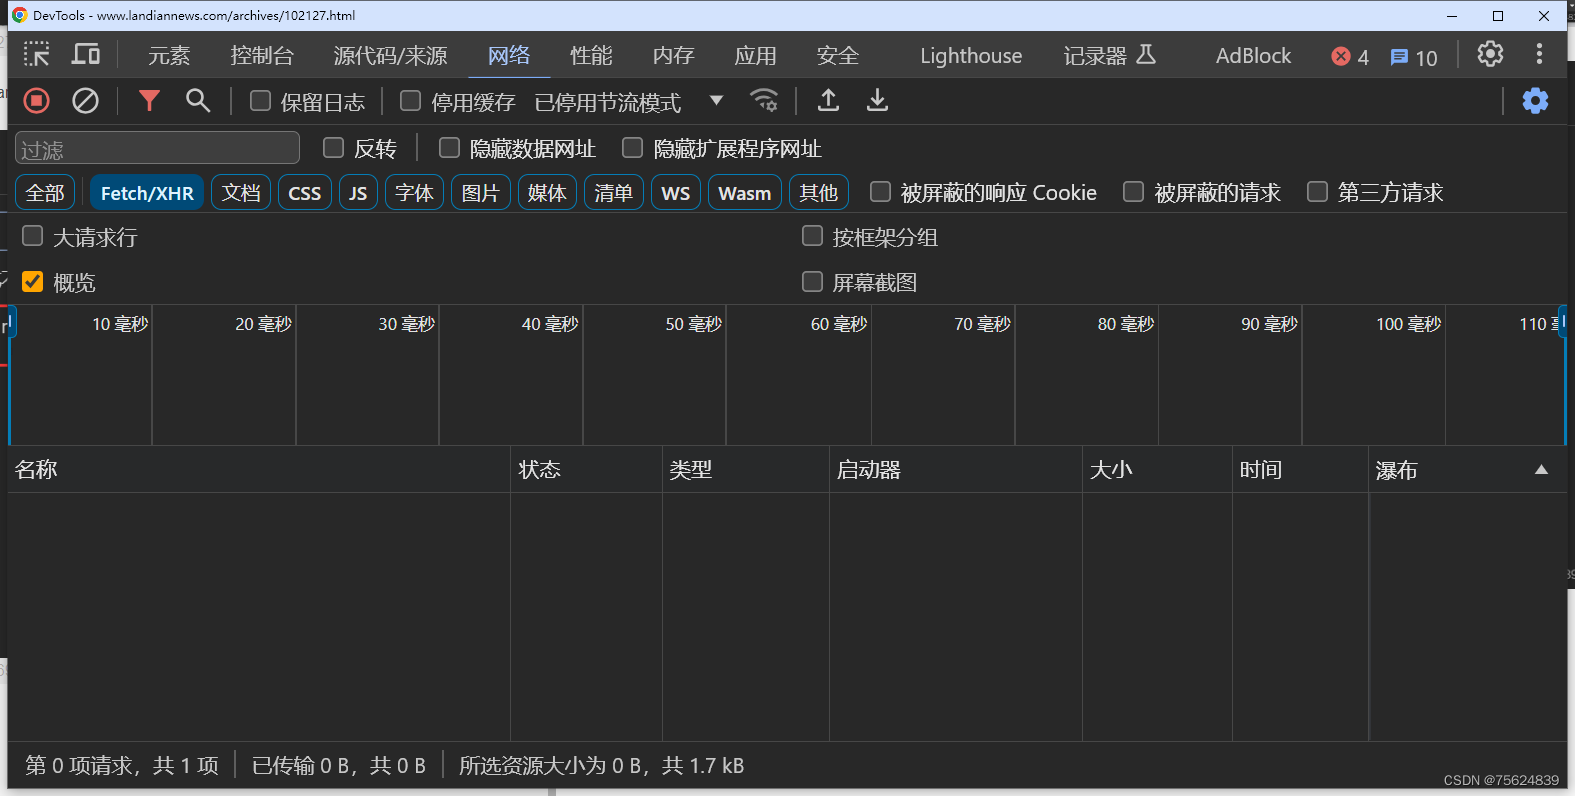This screenshot has height=796, width=1575.
Task: Select the 网络 tab
Action: [x=509, y=56]
